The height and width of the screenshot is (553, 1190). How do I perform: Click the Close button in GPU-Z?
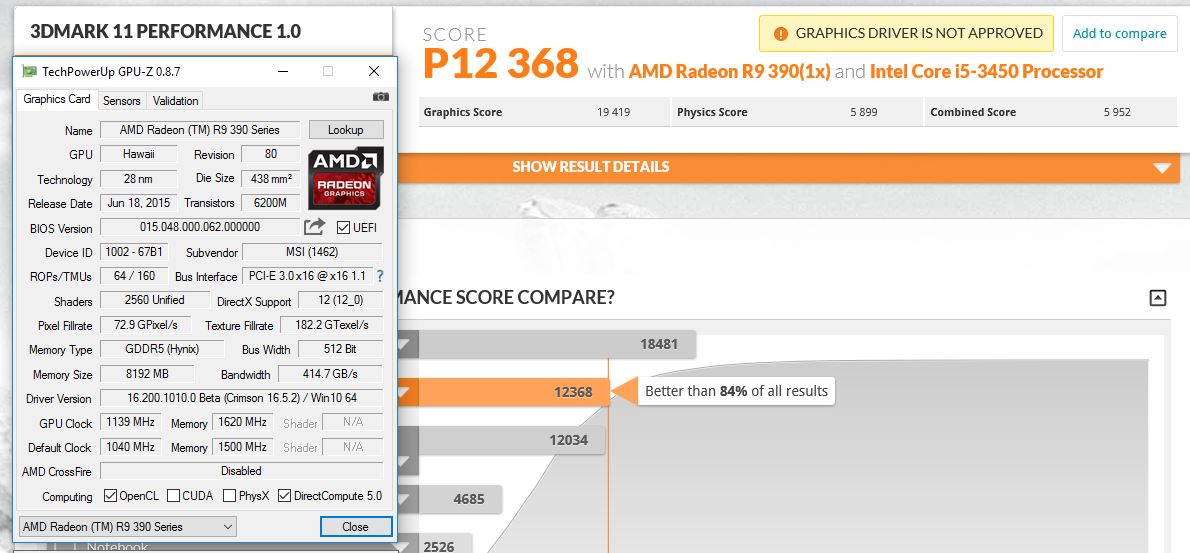pyautogui.click(x=355, y=526)
